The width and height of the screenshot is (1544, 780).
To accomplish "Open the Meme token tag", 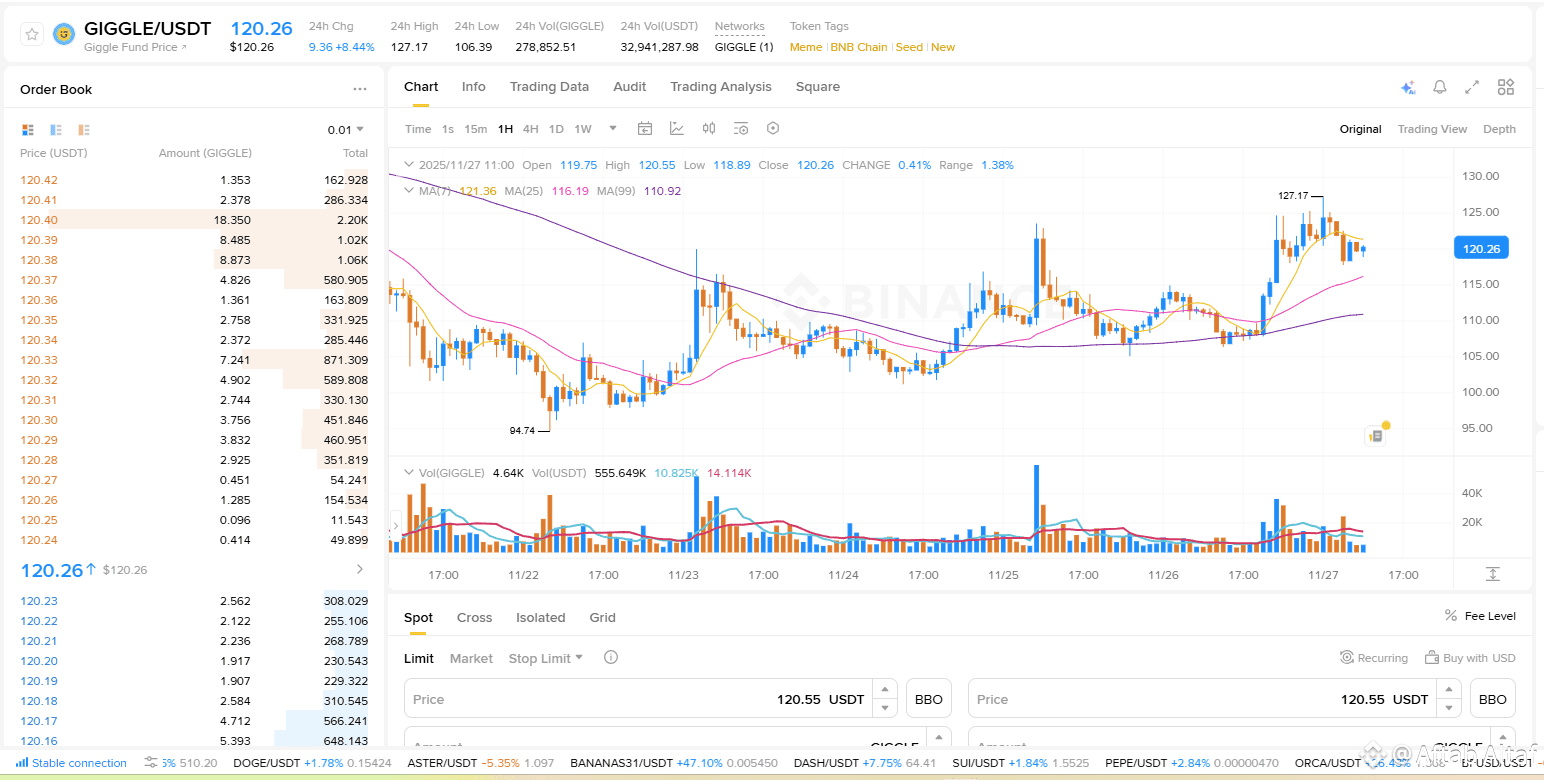I will [x=806, y=47].
